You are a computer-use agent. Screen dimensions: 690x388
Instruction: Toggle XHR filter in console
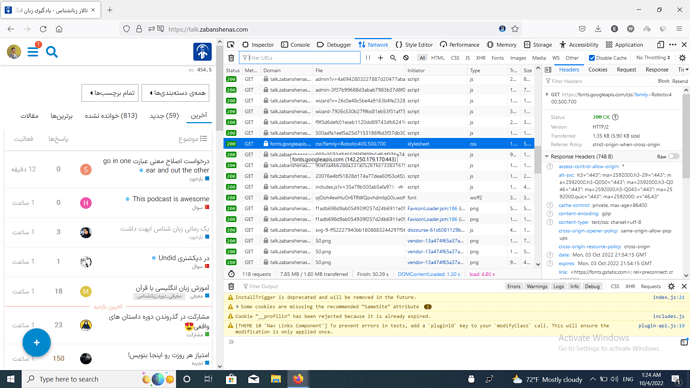[630, 286]
